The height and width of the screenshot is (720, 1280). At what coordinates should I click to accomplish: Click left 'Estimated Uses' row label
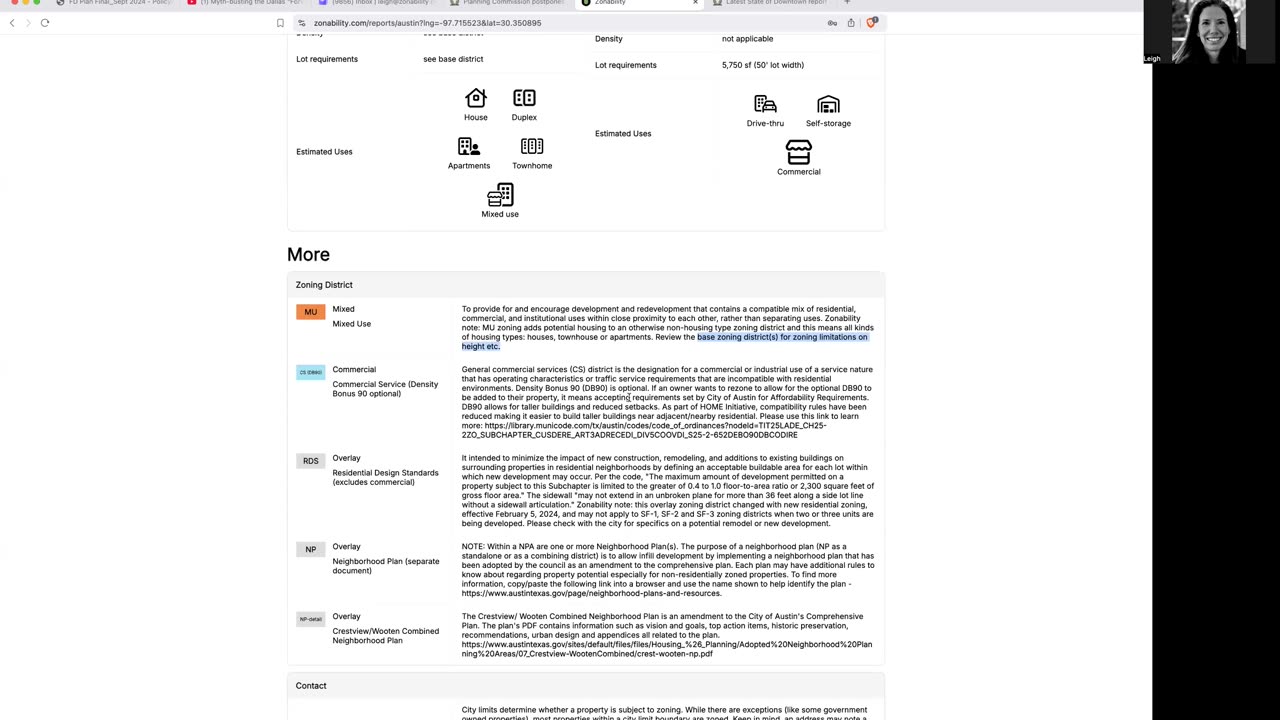coord(324,152)
